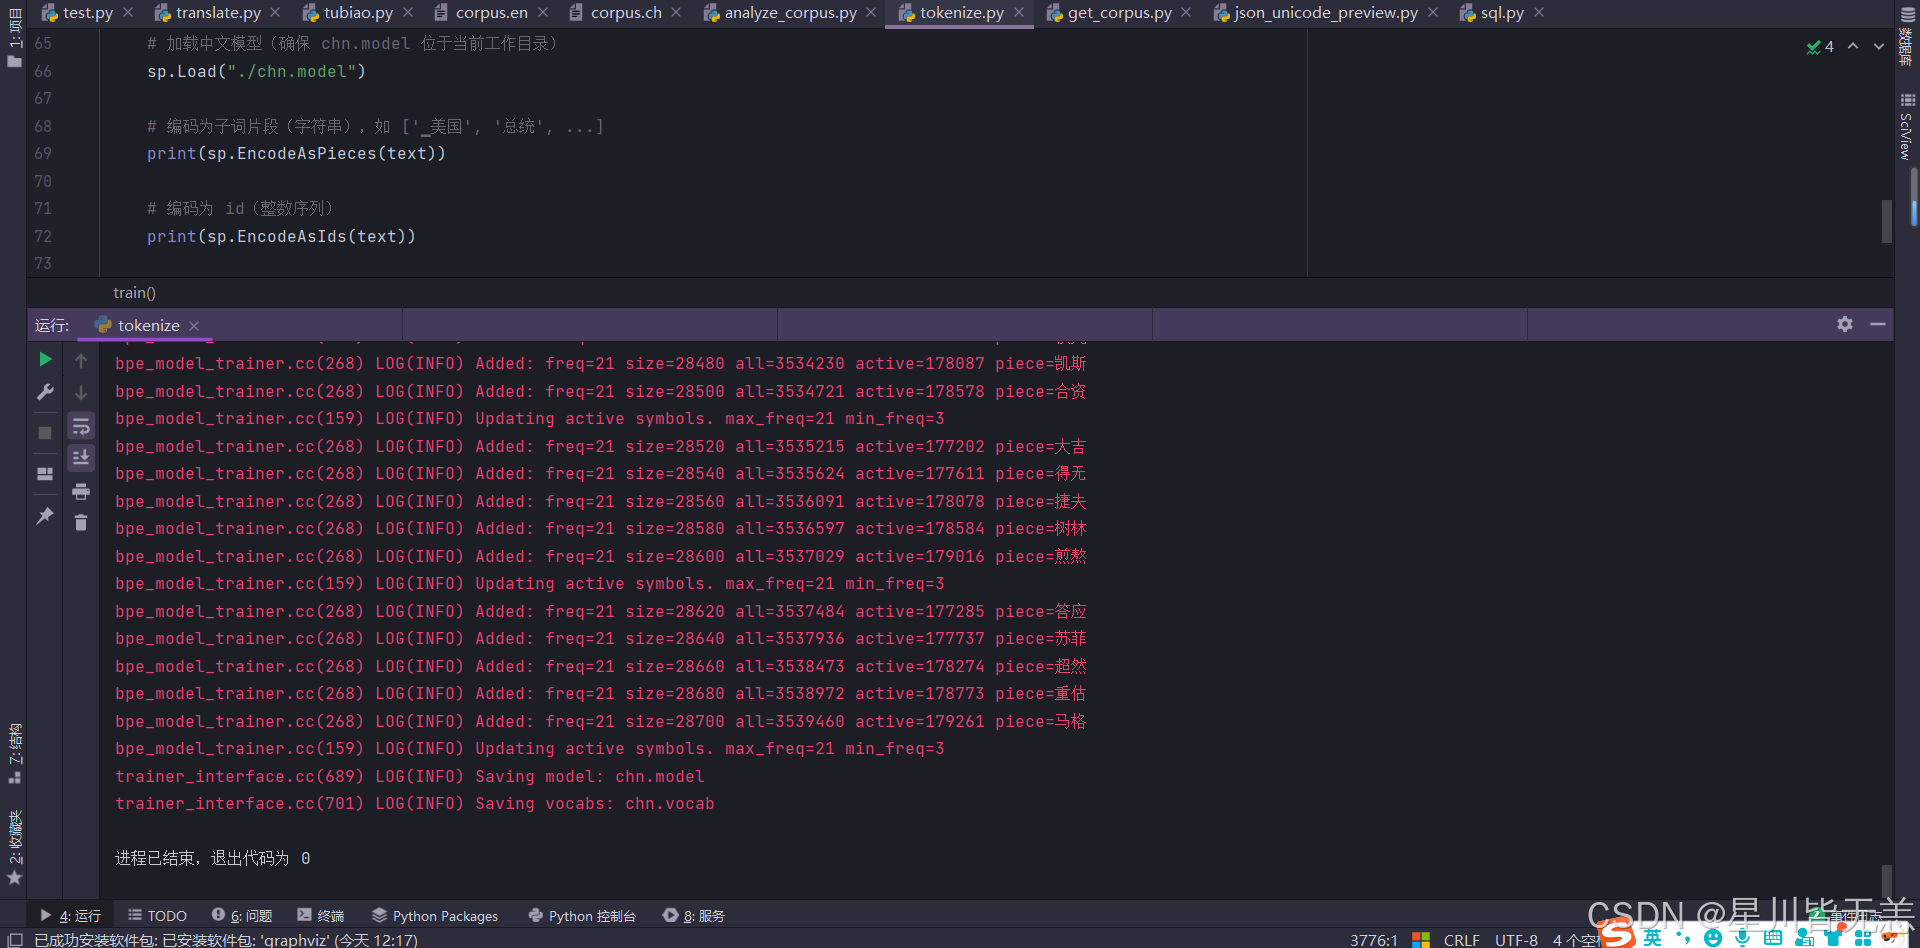Close the tokenize run tab

(x=194, y=326)
